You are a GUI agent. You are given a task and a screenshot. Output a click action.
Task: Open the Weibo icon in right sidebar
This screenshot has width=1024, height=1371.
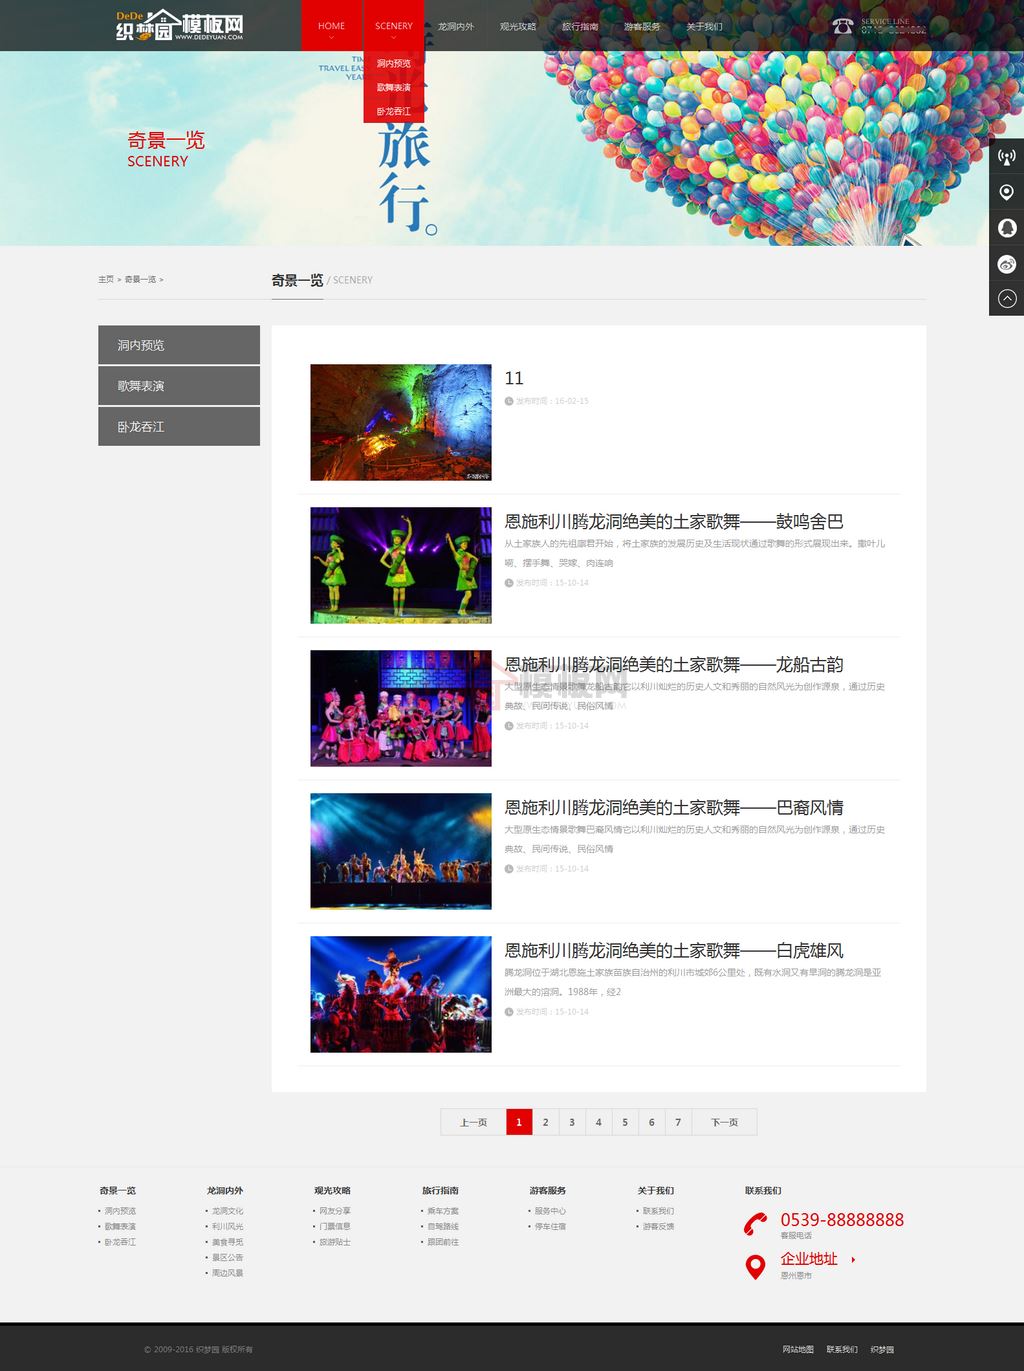click(1006, 264)
